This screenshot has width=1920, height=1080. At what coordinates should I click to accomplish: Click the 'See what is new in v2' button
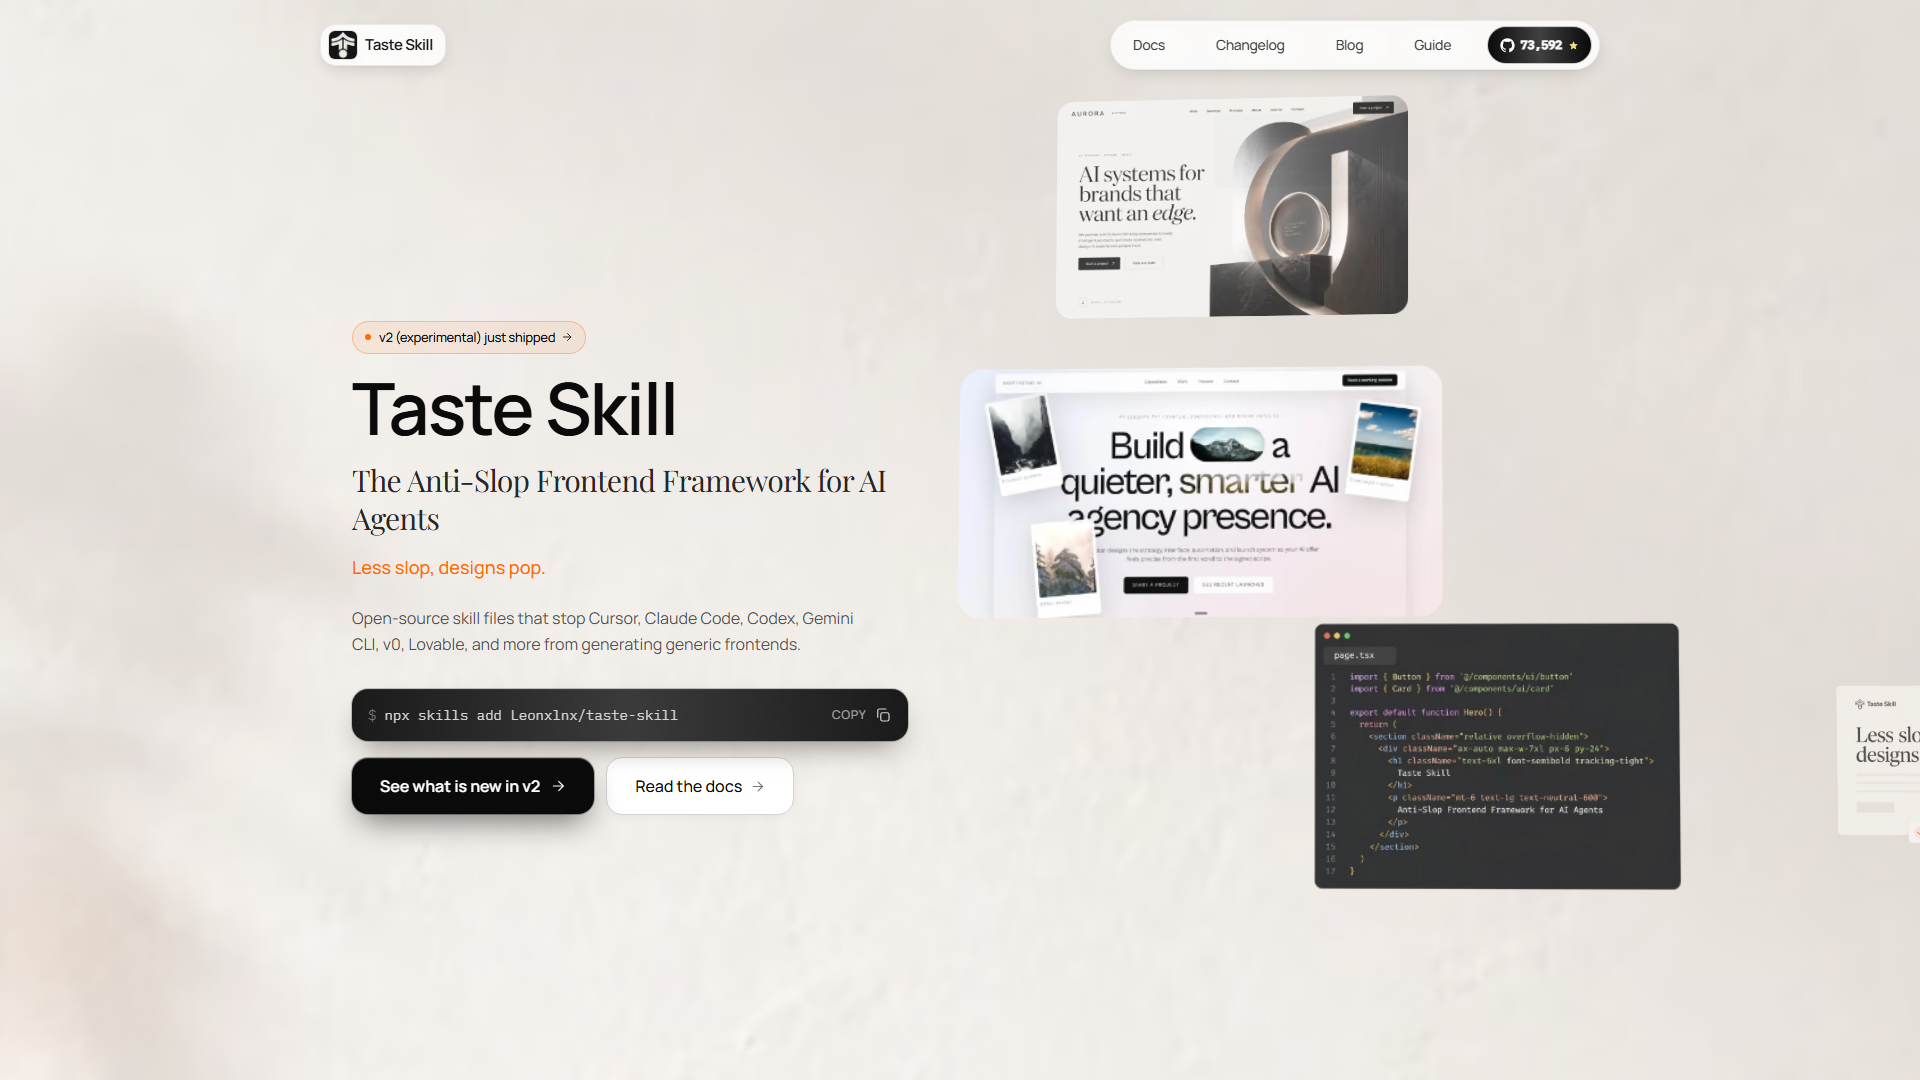(x=473, y=786)
